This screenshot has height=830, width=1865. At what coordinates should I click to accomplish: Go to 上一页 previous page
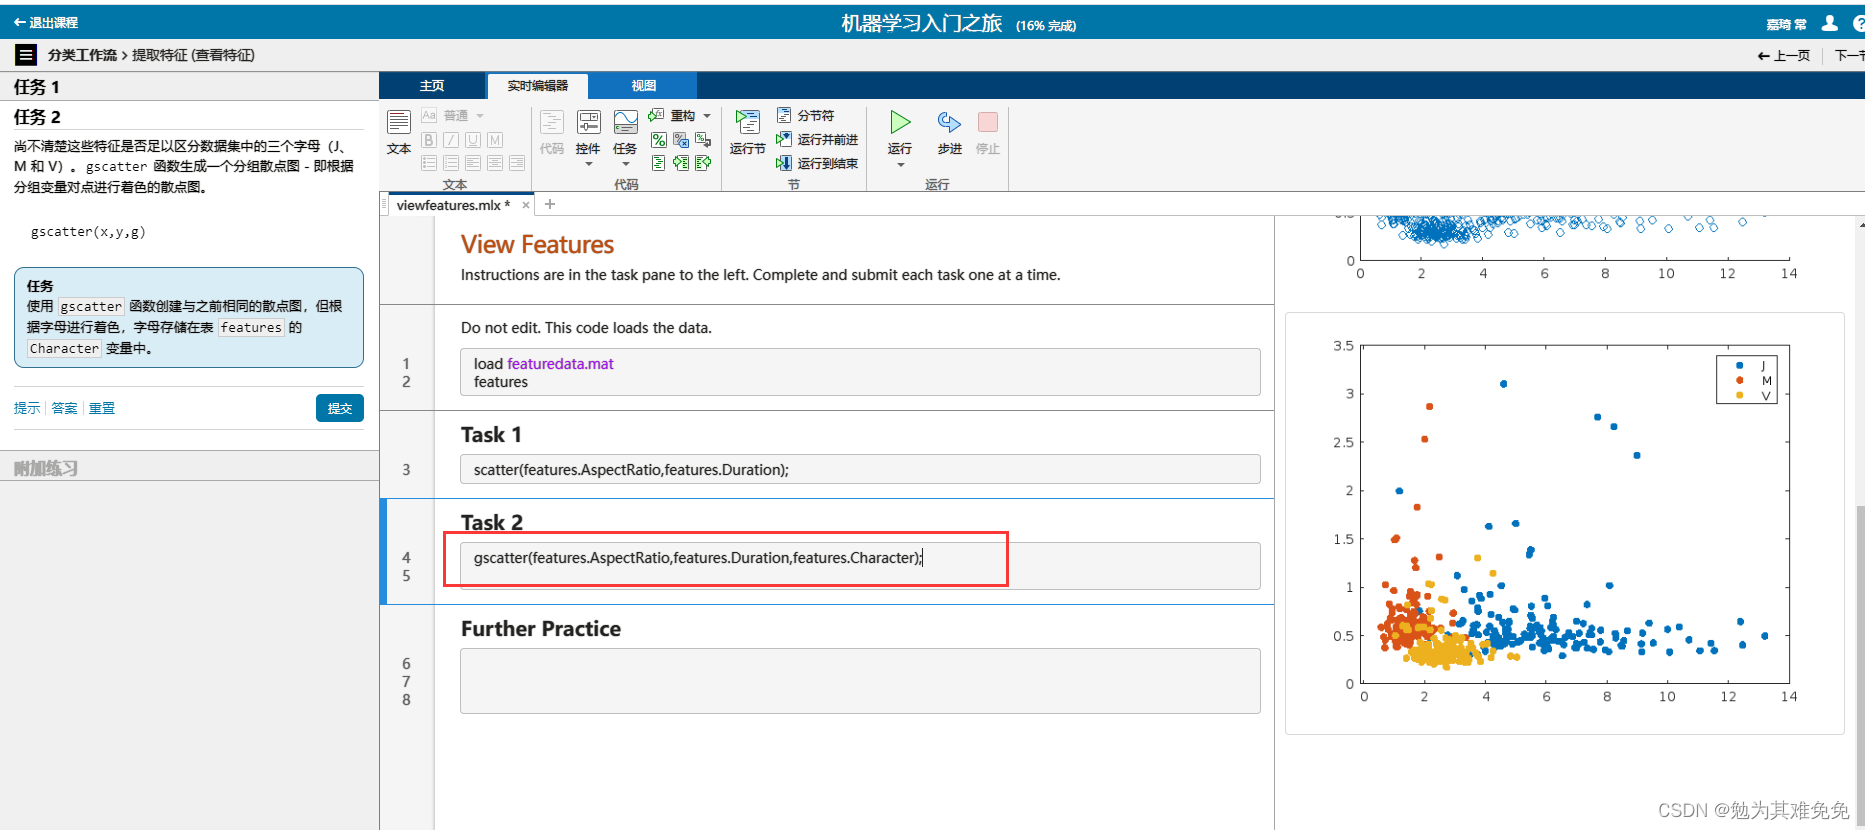click(1784, 56)
